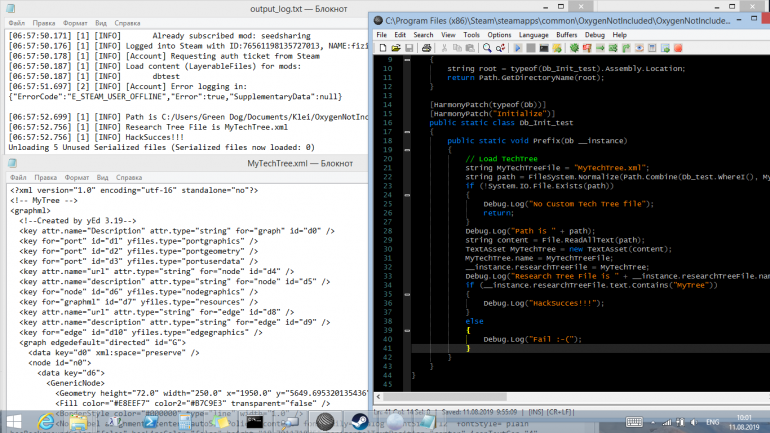
Task: Open the console window icon in editor toolbar
Action: pyautogui.click(x=544, y=48)
